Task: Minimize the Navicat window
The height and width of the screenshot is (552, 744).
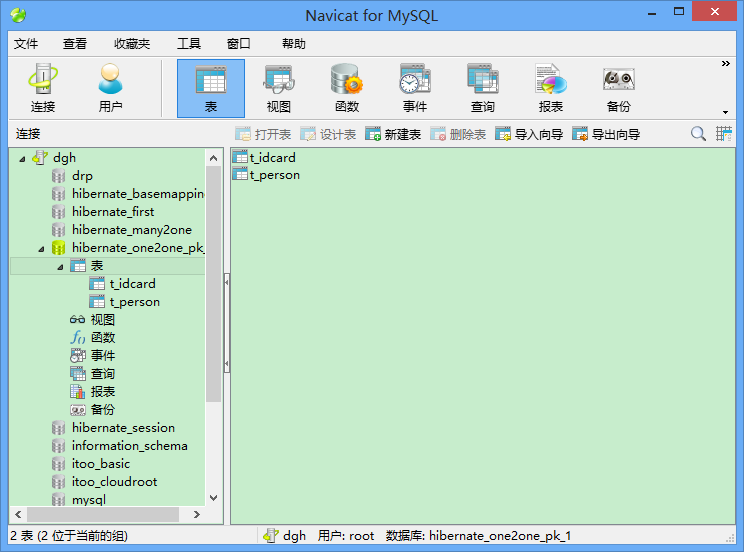Action: click(x=652, y=12)
